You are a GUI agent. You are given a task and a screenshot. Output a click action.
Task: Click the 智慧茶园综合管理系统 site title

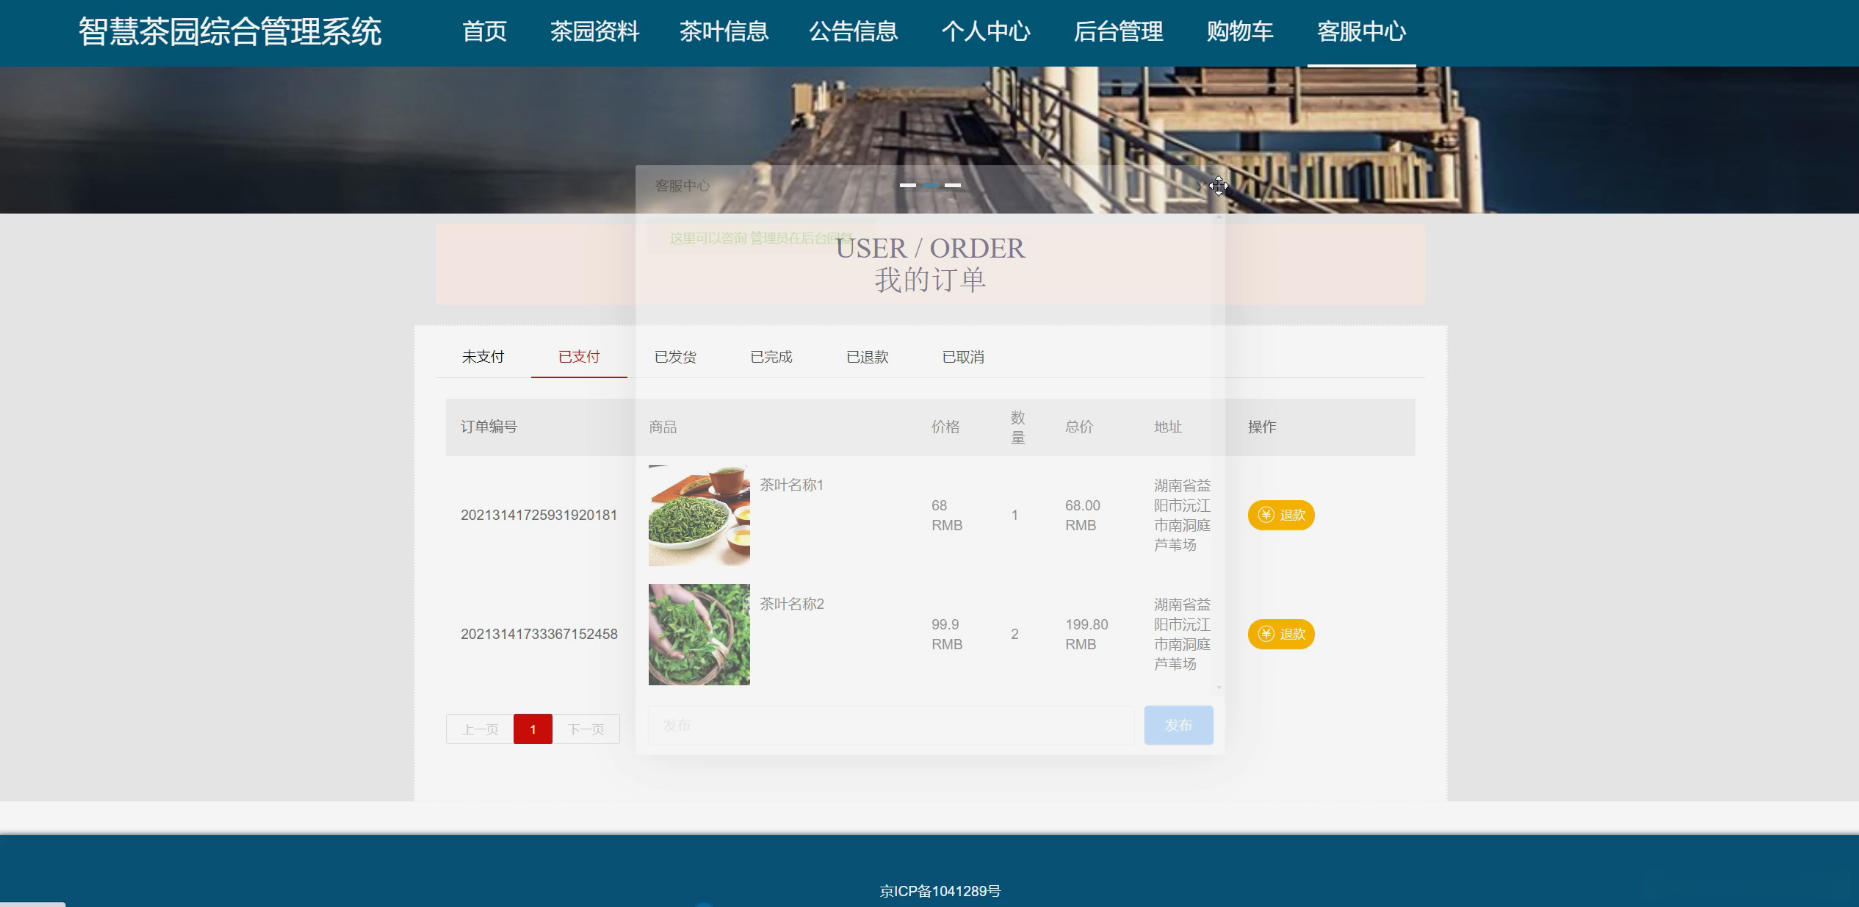point(230,32)
